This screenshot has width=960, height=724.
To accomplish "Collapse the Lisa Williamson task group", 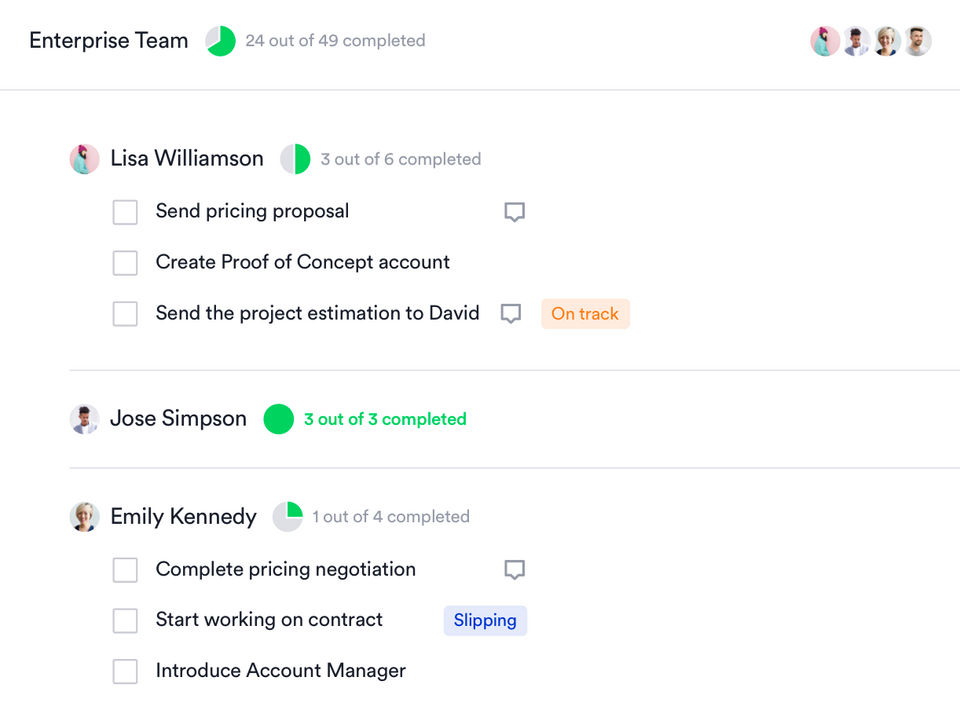I will coord(187,159).
